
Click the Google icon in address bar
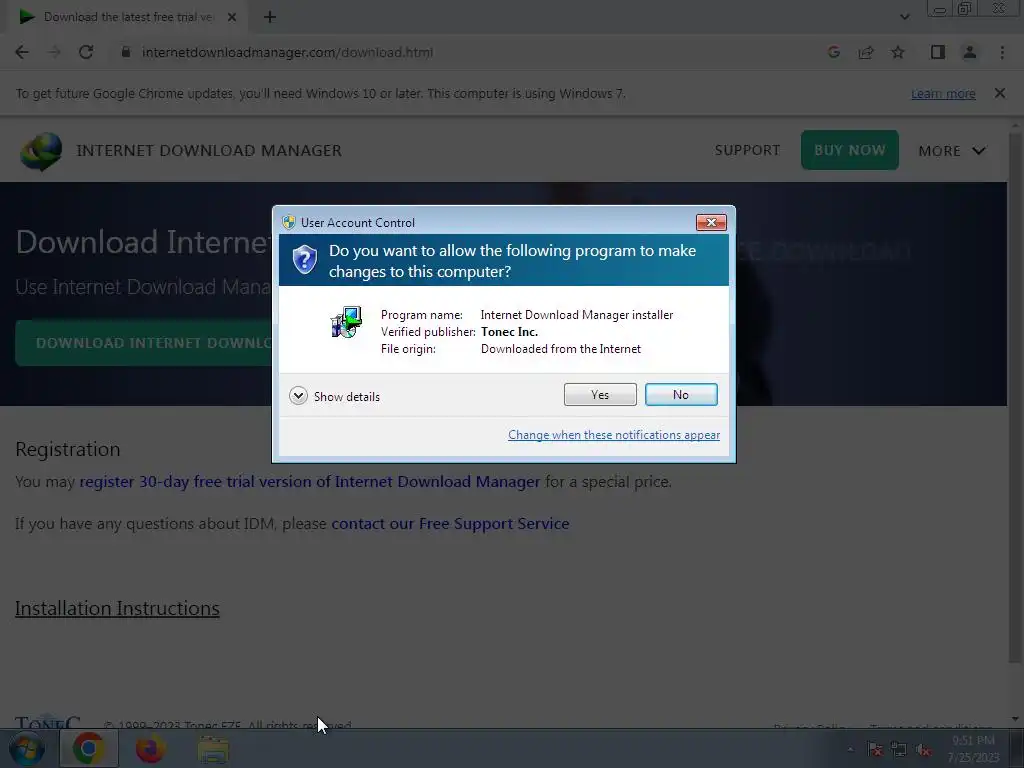tap(833, 52)
